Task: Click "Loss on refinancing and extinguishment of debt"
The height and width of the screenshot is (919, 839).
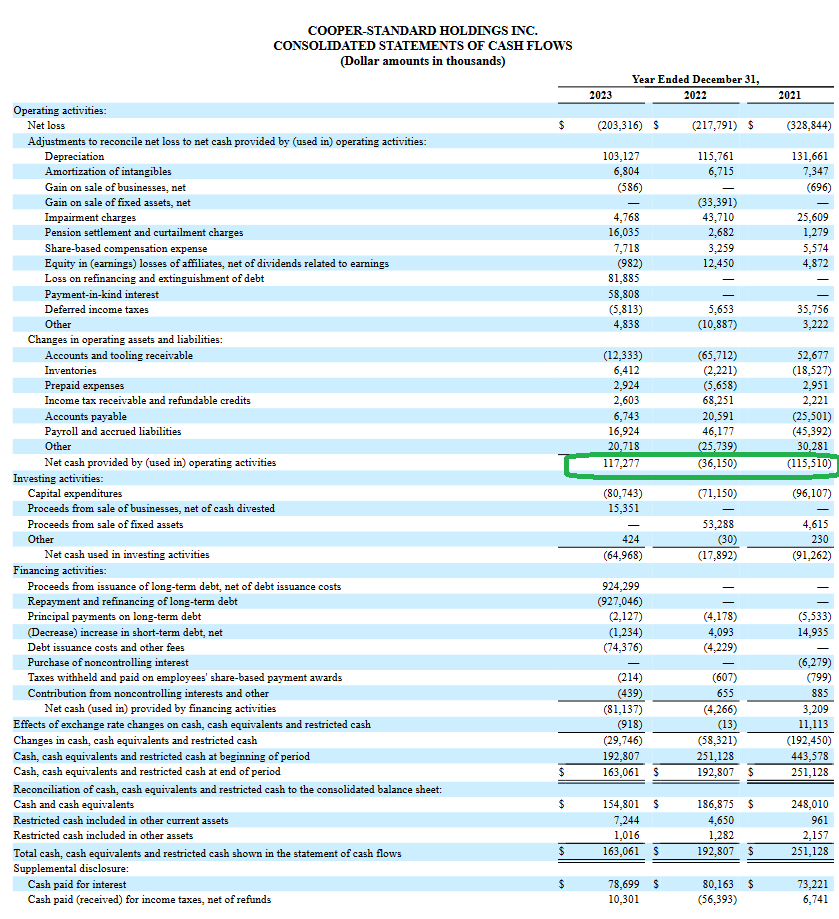Action: pos(155,278)
